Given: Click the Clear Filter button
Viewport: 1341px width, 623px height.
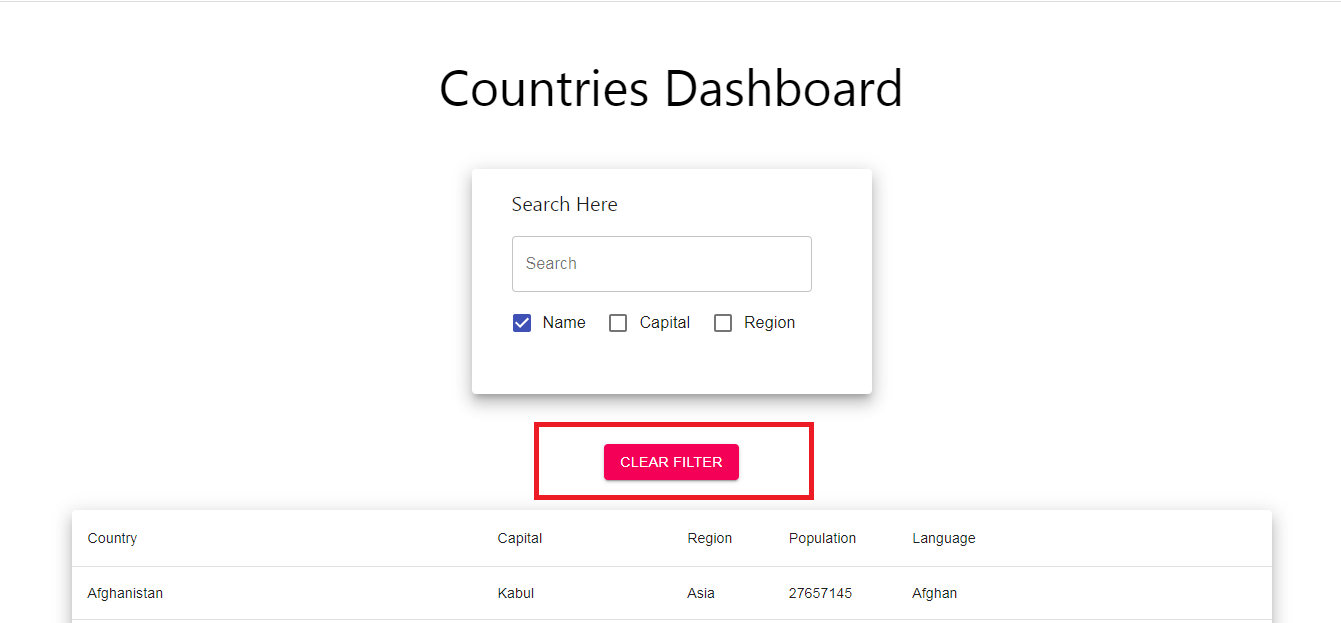Looking at the screenshot, I should [x=671, y=461].
